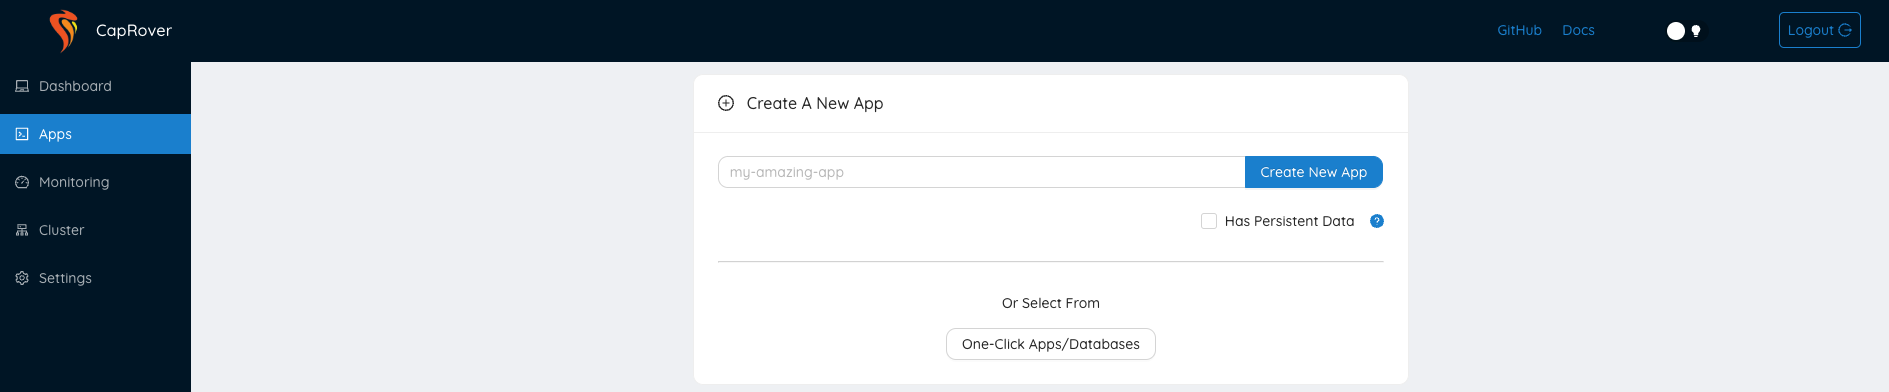This screenshot has height=392, width=1889.
Task: Click the lightbulb theme icon in header
Action: [1696, 31]
